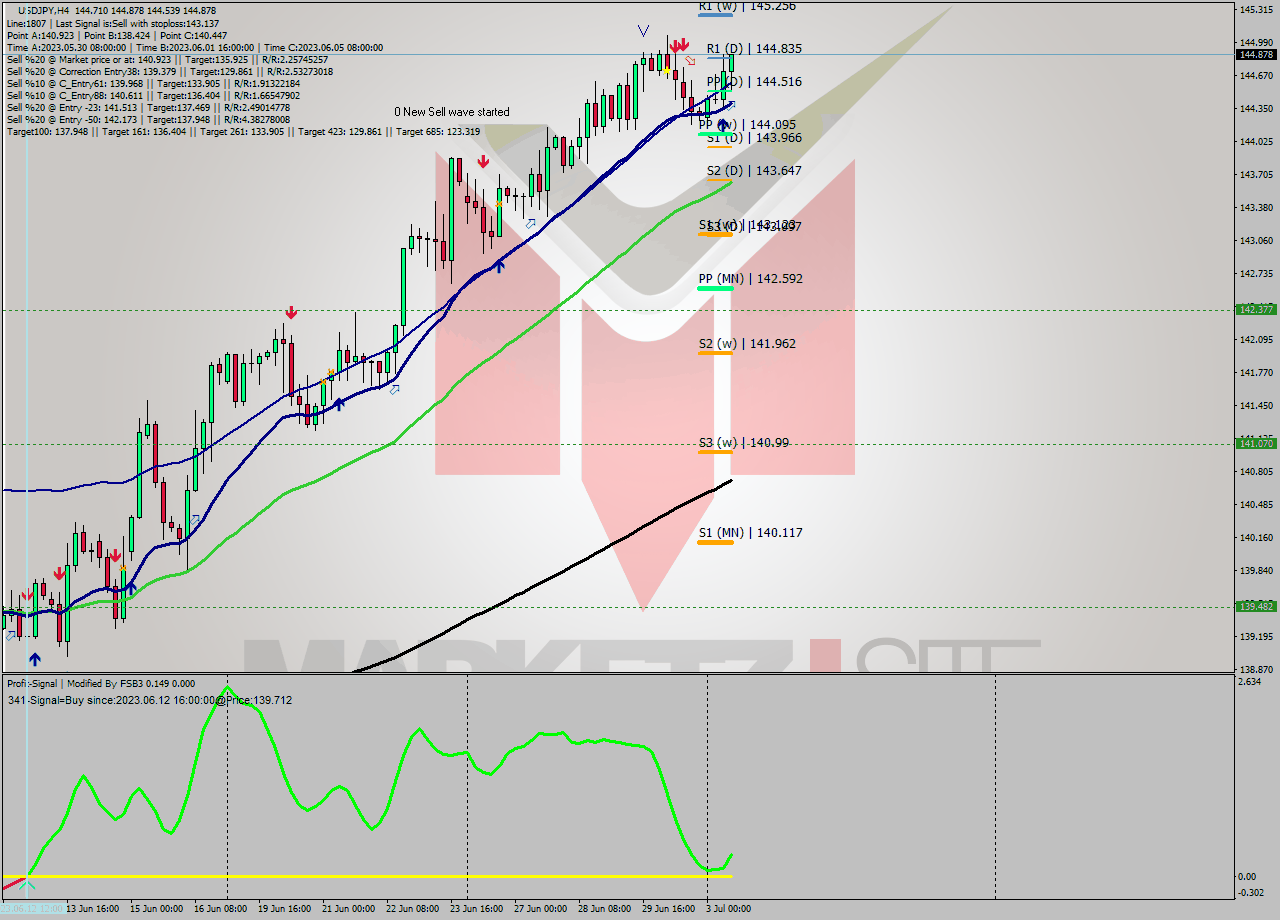Click the '341-Signal=Buy since:2023.06.12' indicator text

(149, 700)
